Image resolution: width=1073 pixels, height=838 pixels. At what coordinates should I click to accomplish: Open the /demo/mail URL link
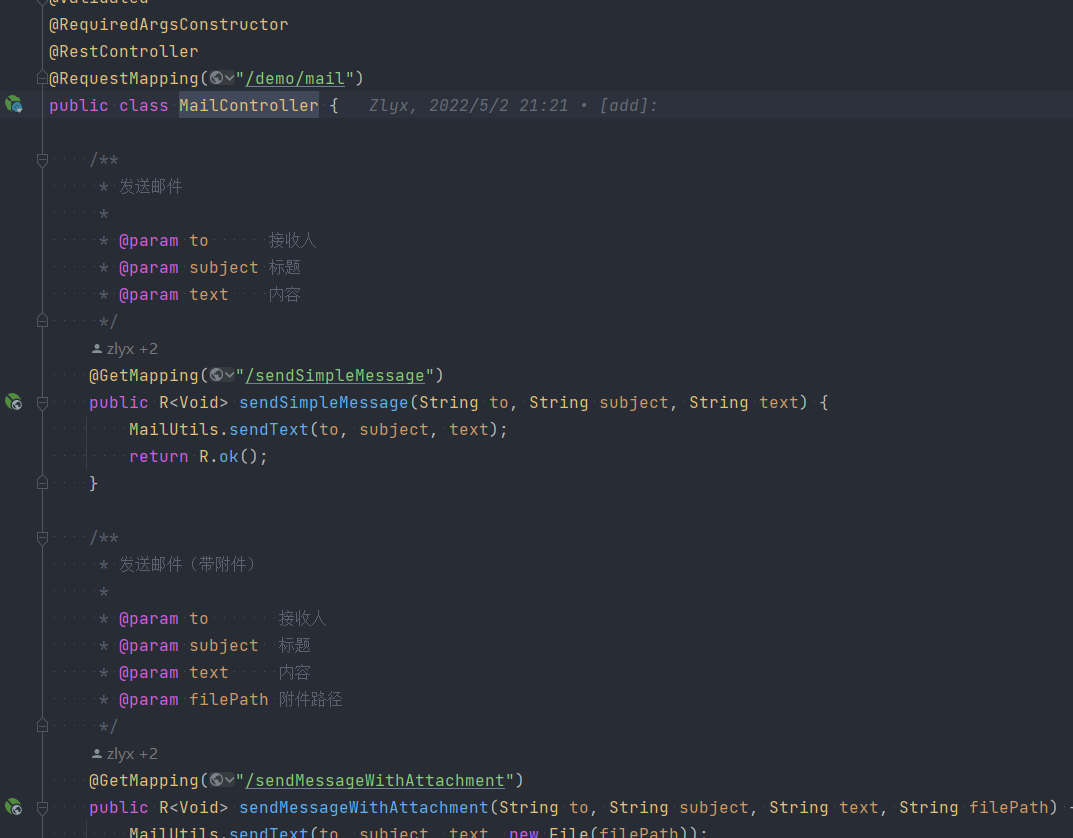pyautogui.click(x=295, y=79)
